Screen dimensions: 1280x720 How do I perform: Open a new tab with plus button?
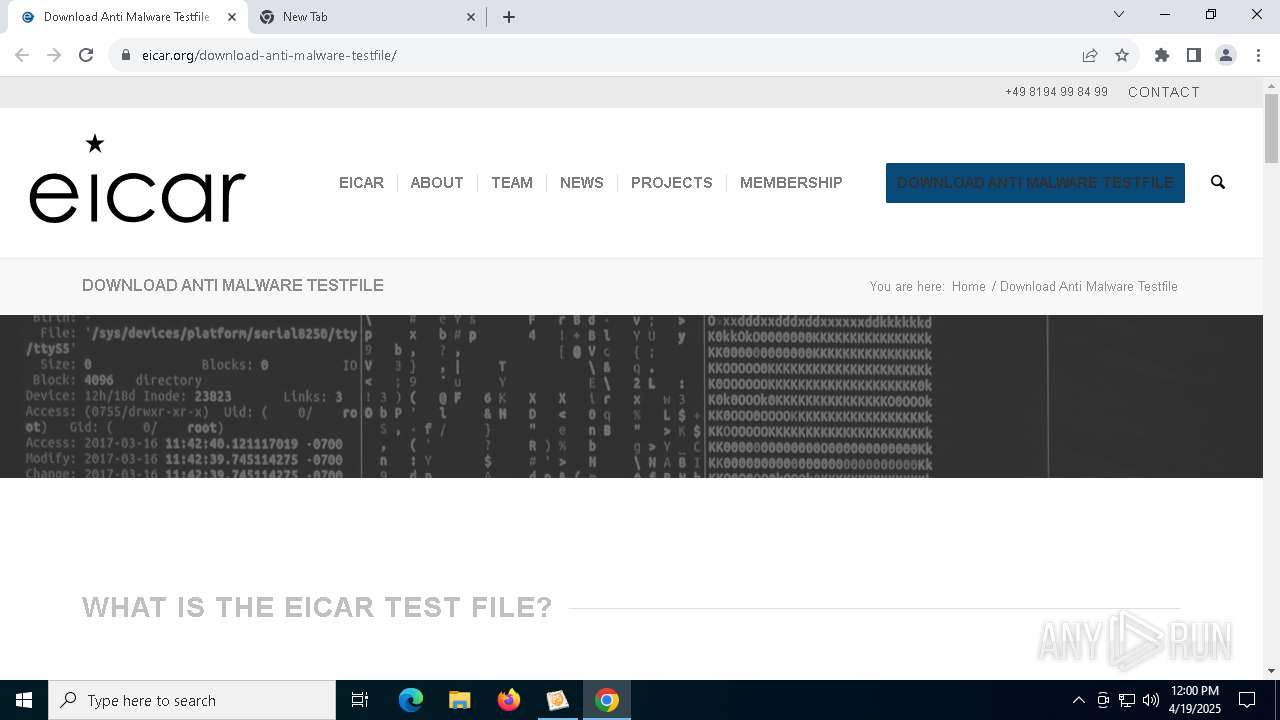coord(509,17)
